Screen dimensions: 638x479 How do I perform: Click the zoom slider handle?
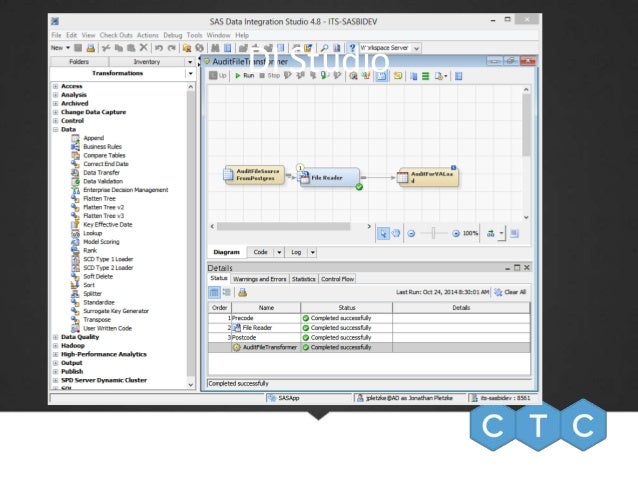(x=434, y=233)
